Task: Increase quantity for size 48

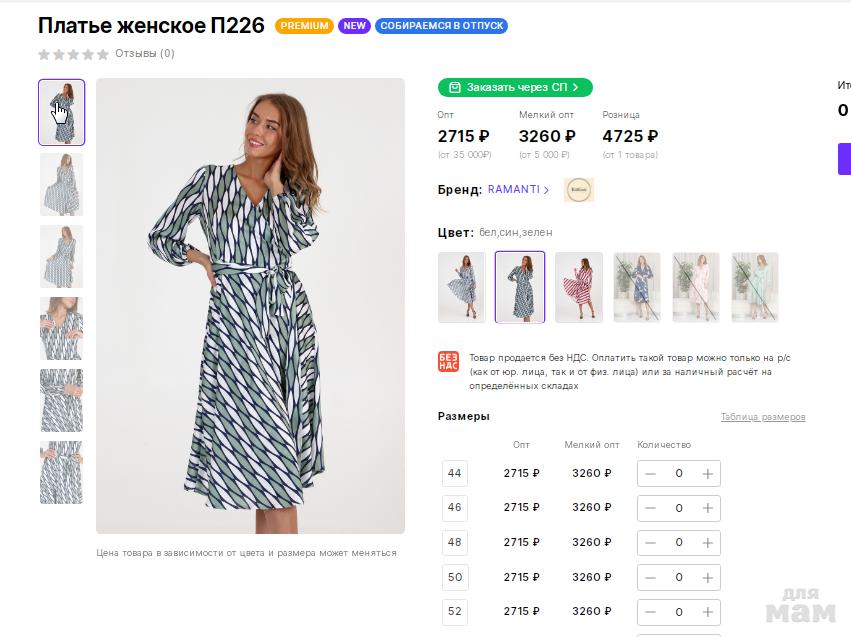Action: coord(707,542)
